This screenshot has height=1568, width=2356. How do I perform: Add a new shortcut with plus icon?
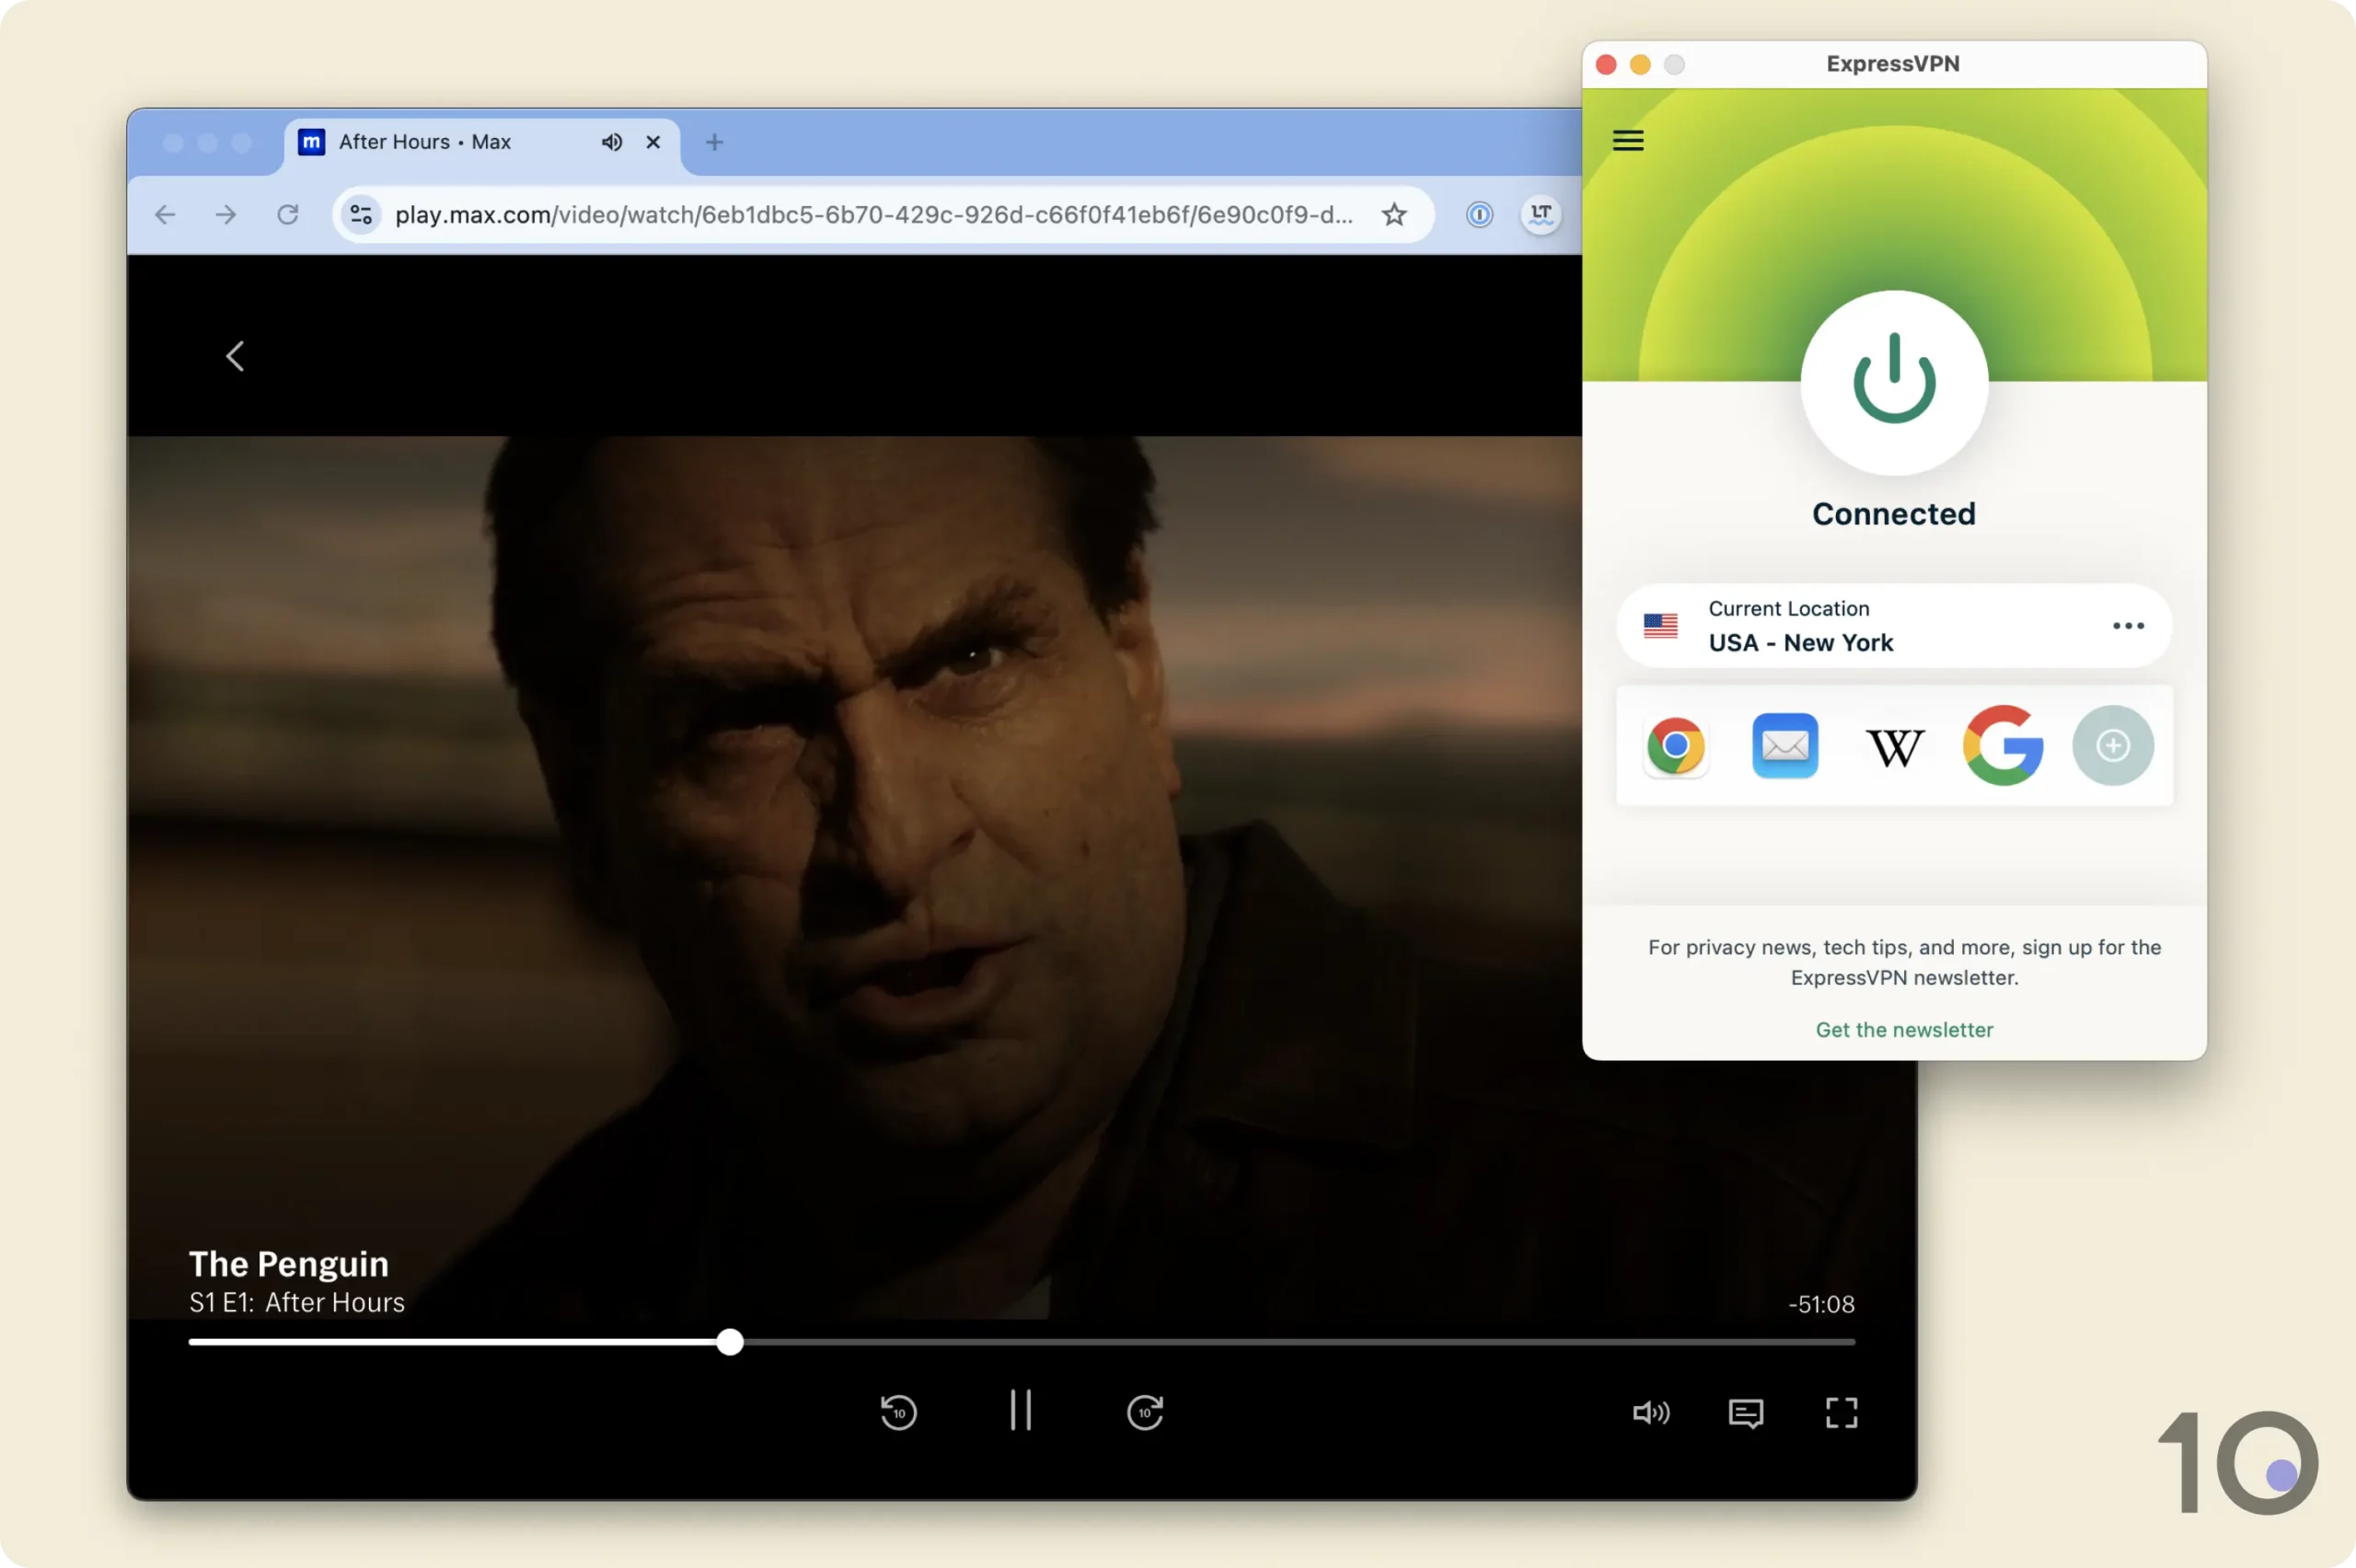(2112, 746)
